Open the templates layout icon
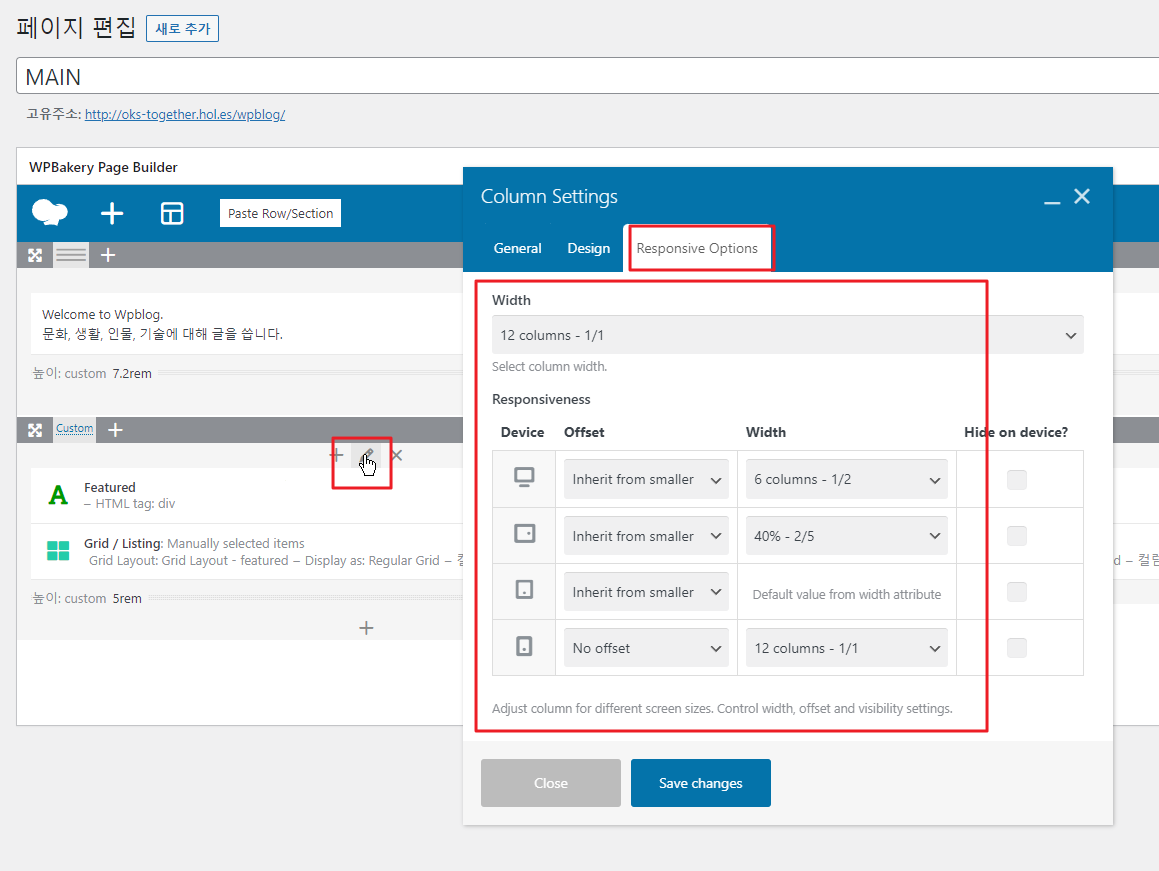The height and width of the screenshot is (871, 1159). click(172, 214)
